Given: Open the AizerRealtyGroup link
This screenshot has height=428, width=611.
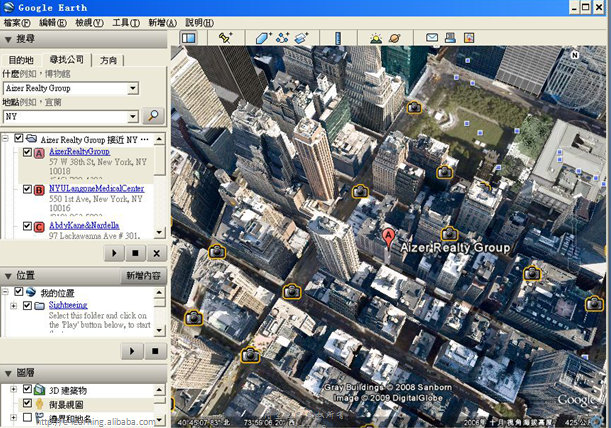Looking at the screenshot, I should click(79, 152).
